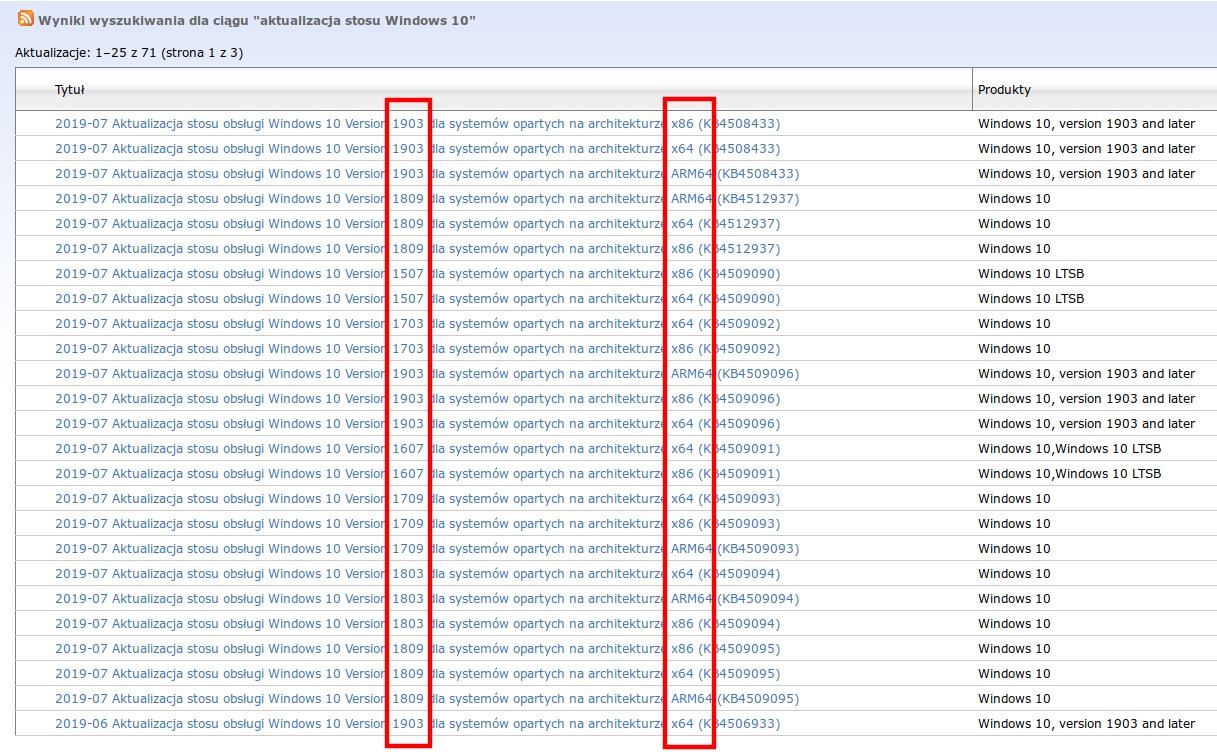The width and height of the screenshot is (1217, 752).
Task: Open the 1507 x64 KB4509090 update link
Action: 417,299
